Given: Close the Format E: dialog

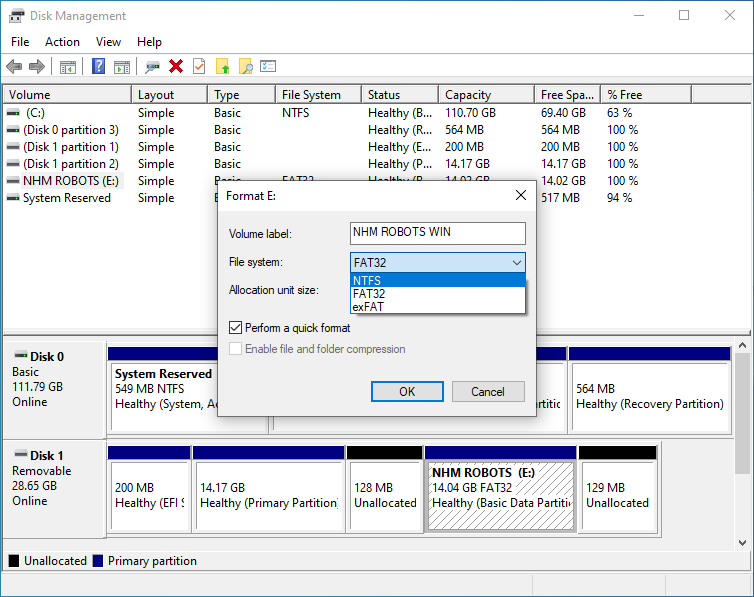Looking at the screenshot, I should (x=521, y=195).
